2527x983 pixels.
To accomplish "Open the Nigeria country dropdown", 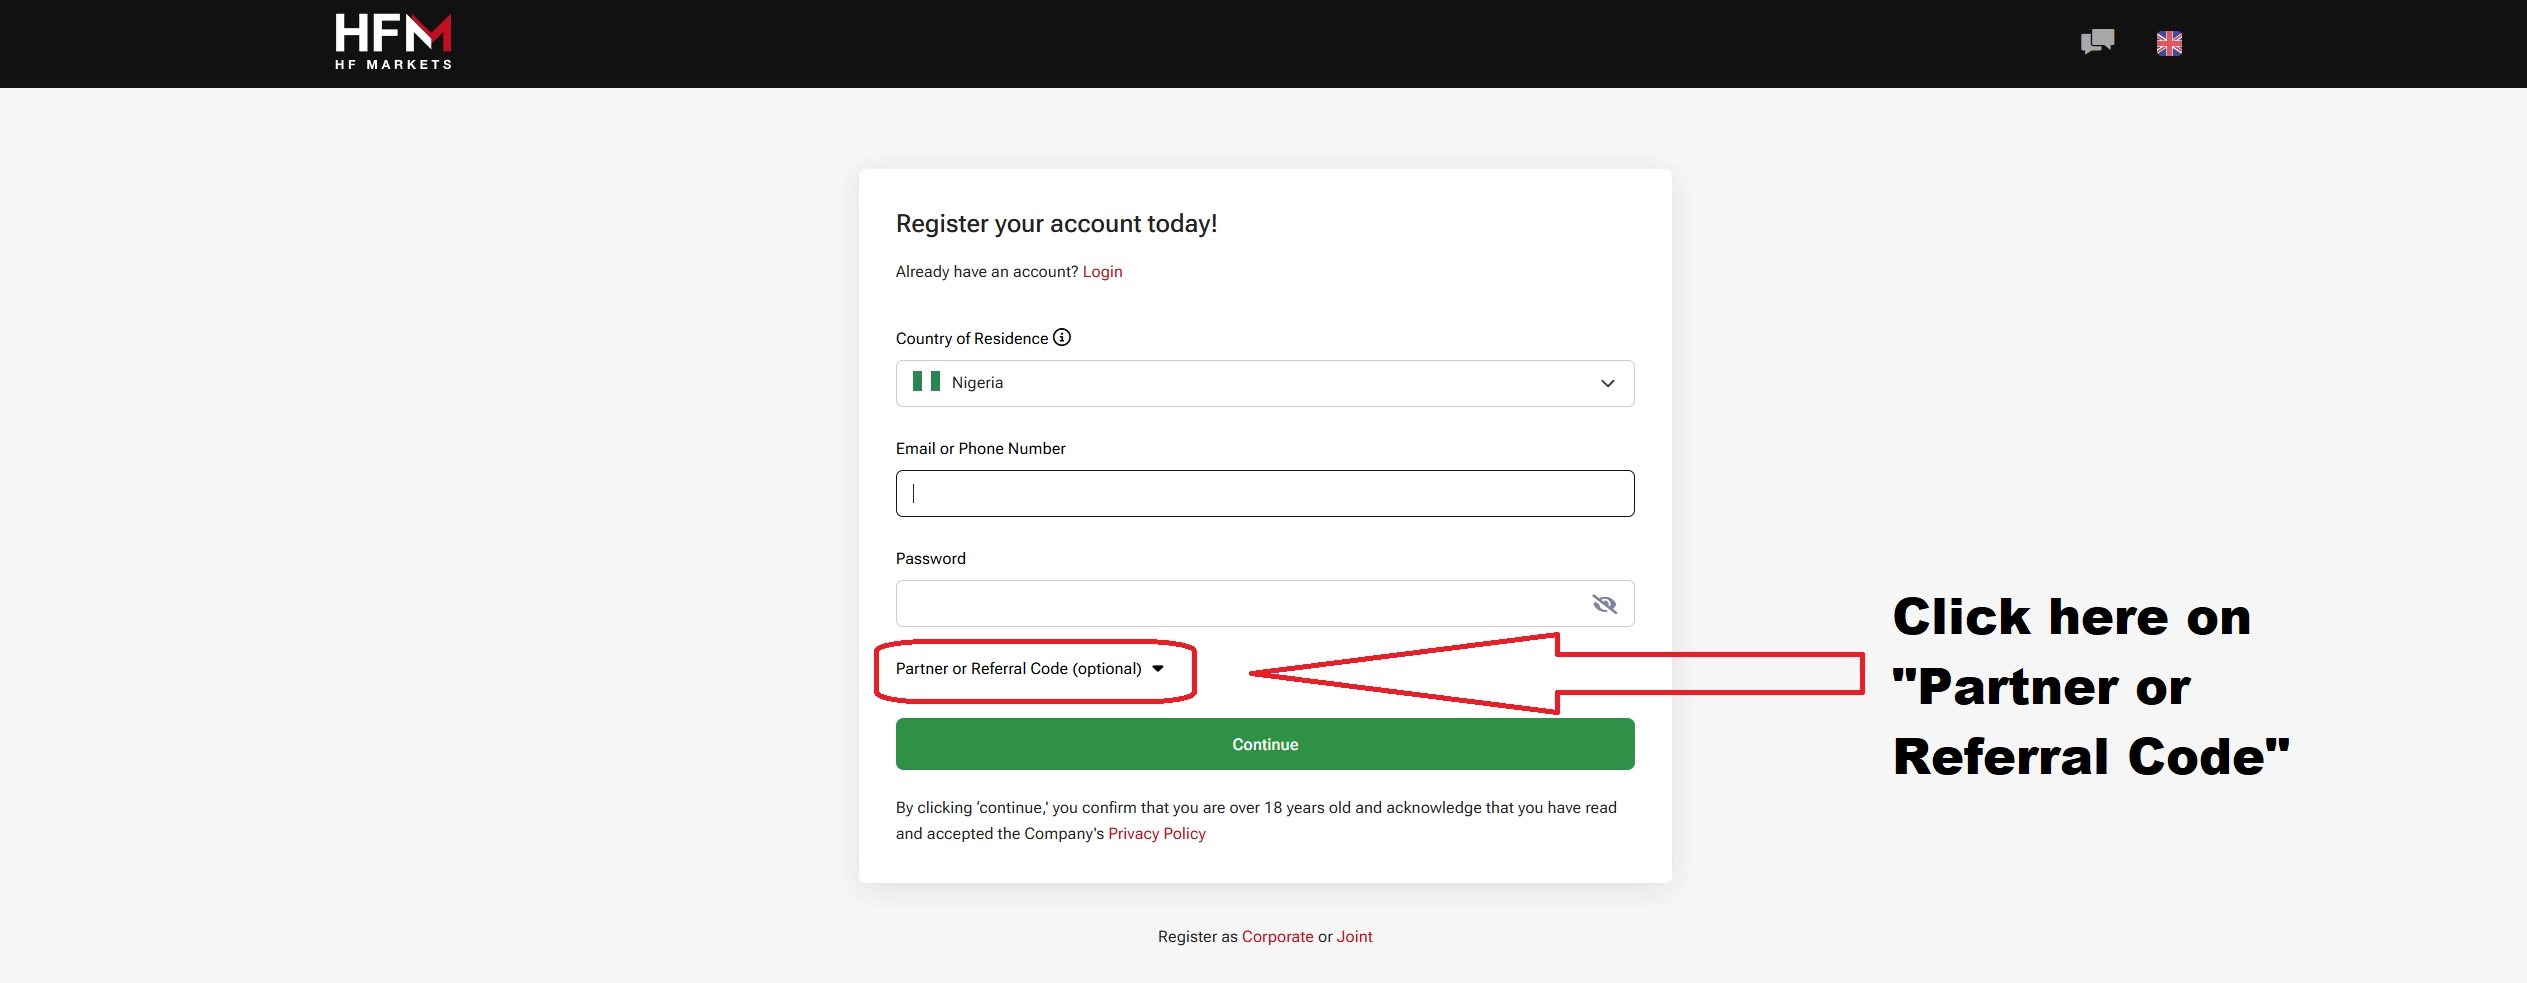I will [1264, 383].
